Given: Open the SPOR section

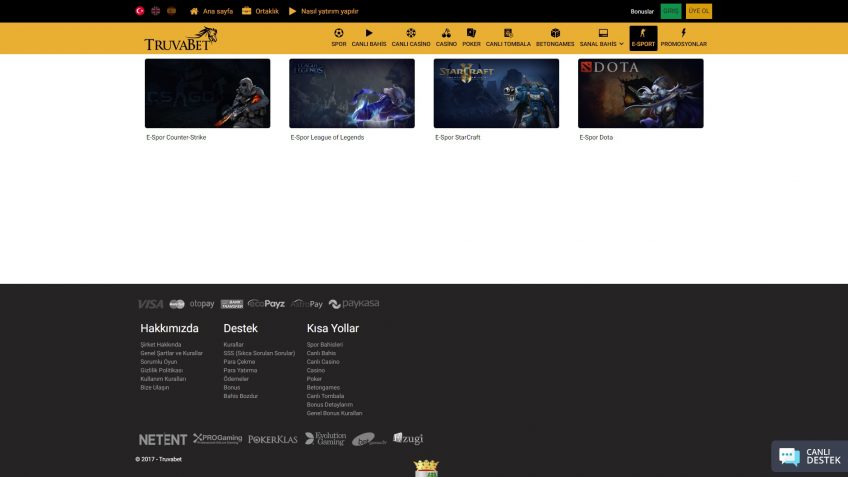Looking at the screenshot, I should click(x=339, y=38).
